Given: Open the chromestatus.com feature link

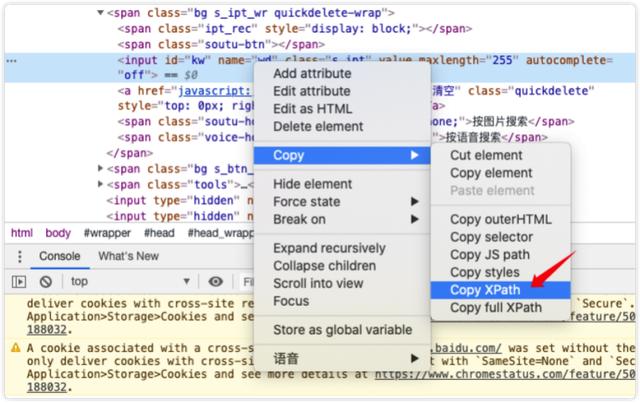Looking at the screenshot, I should click(505, 374).
